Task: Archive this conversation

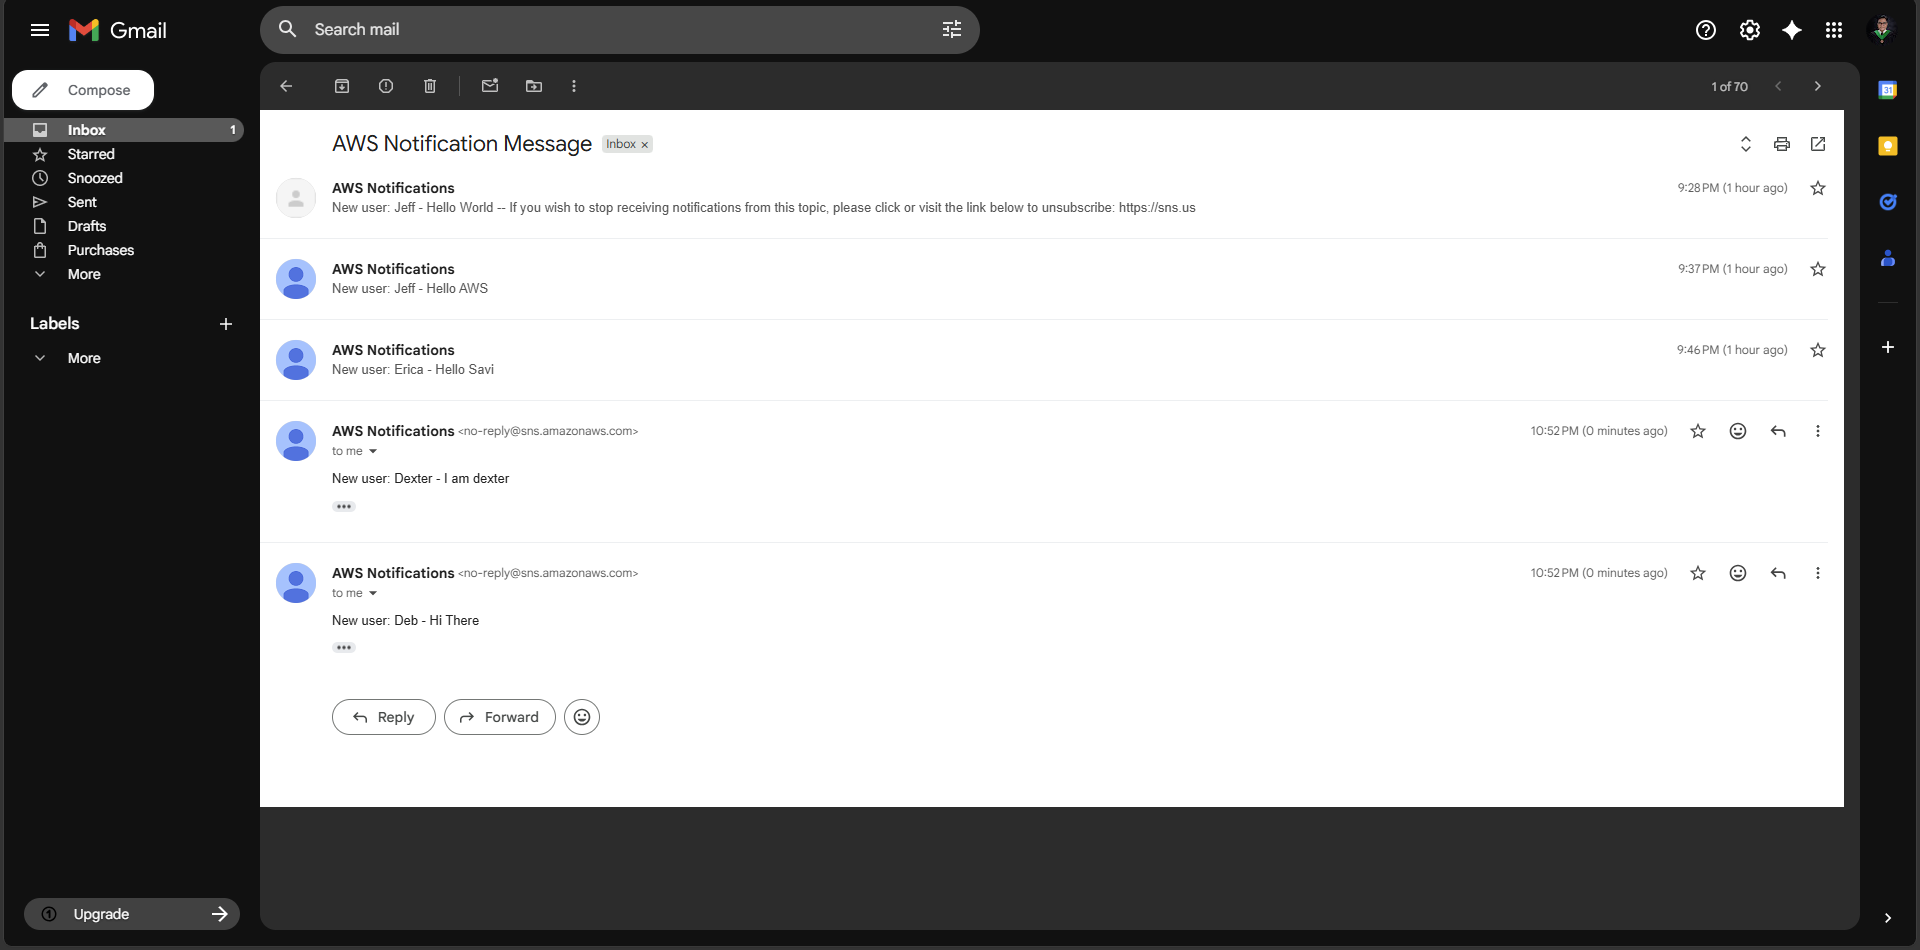Action: click(x=342, y=86)
